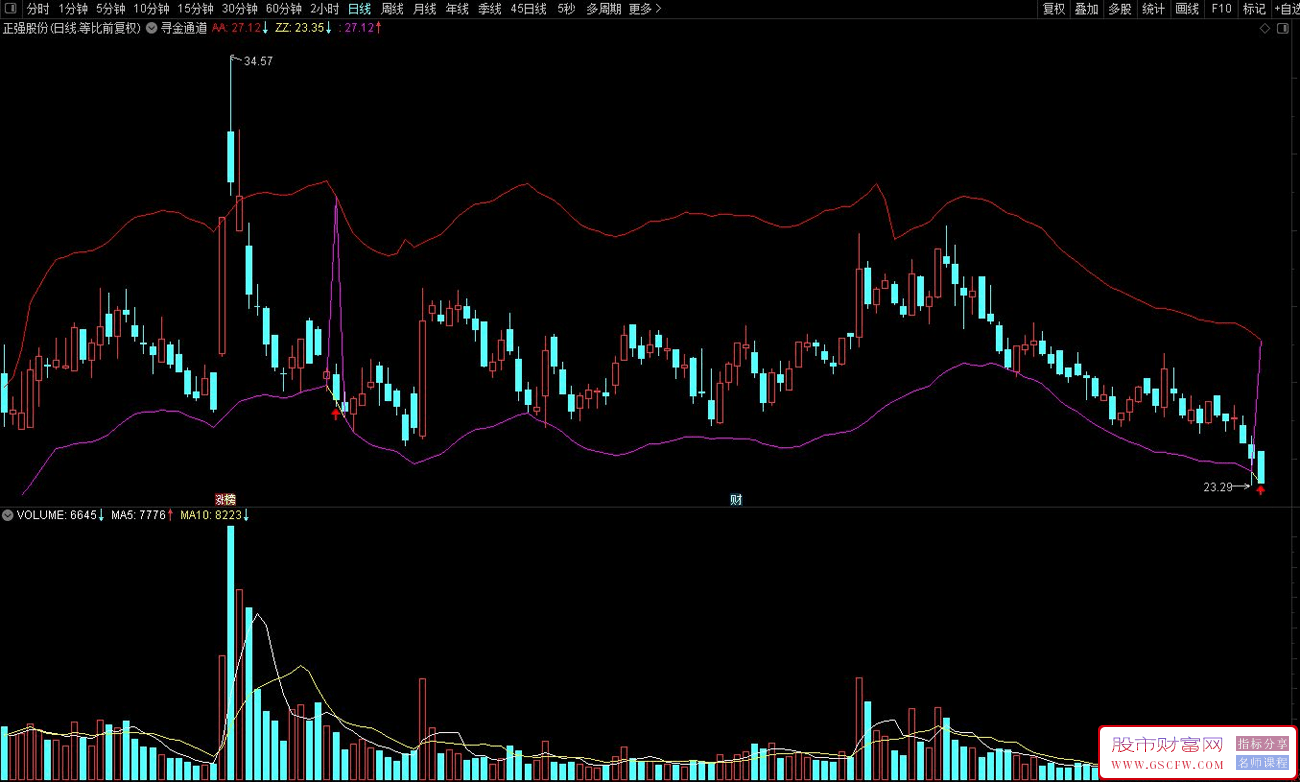1300x782 pixels.
Task: Open the 画线 drawing tools
Action: (x=1187, y=9)
